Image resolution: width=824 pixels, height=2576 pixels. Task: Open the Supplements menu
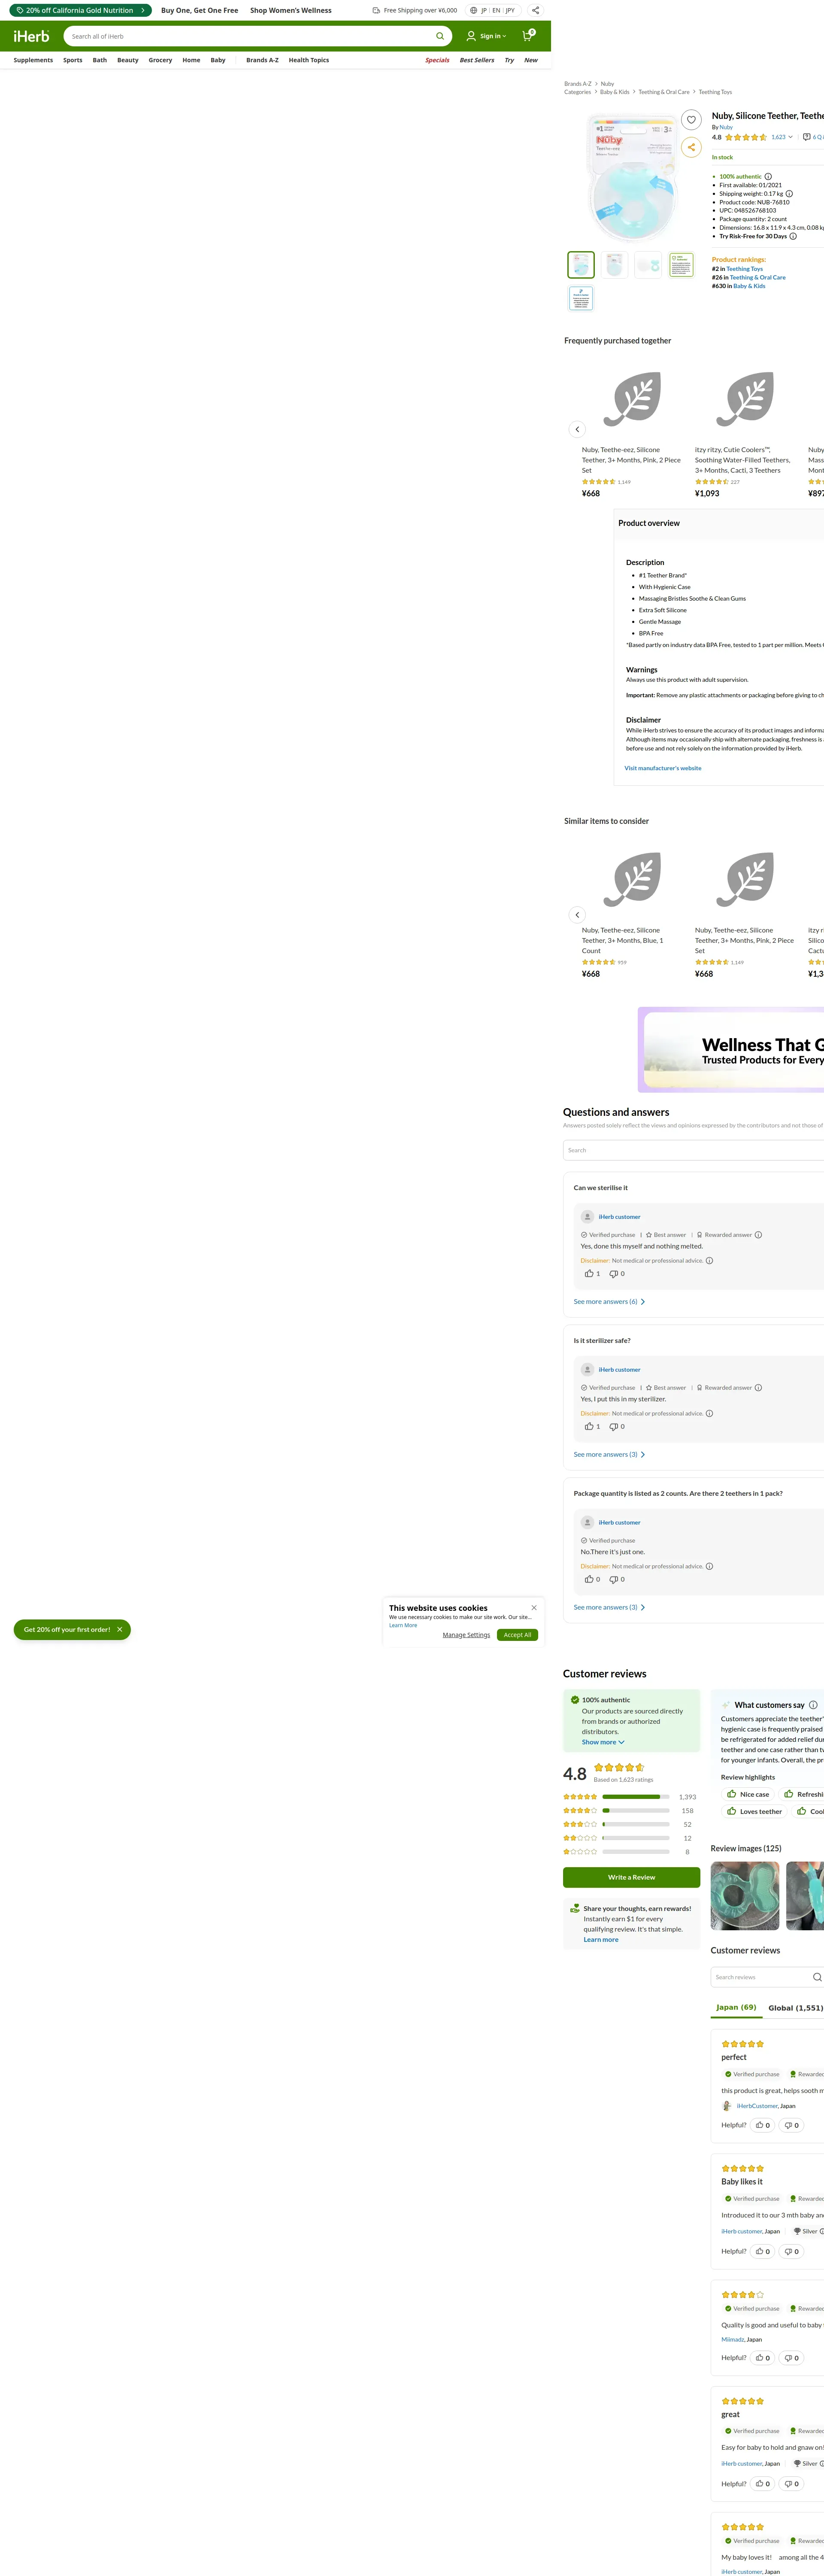[x=33, y=60]
